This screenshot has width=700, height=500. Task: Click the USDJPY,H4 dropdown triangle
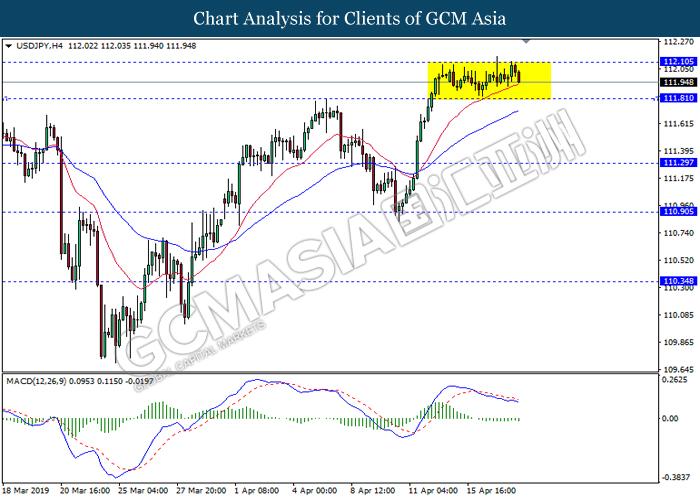tap(8, 46)
